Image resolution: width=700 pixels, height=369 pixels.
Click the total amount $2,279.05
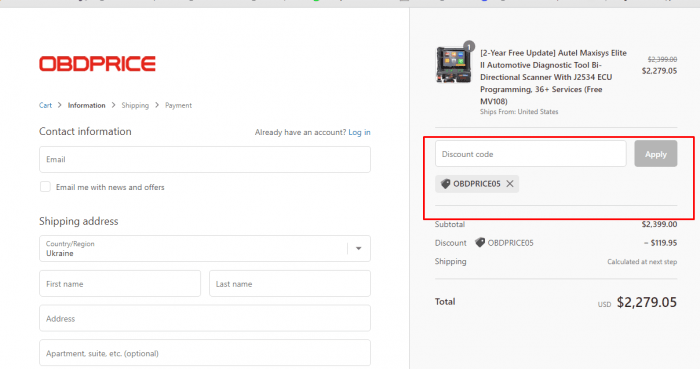646,303
